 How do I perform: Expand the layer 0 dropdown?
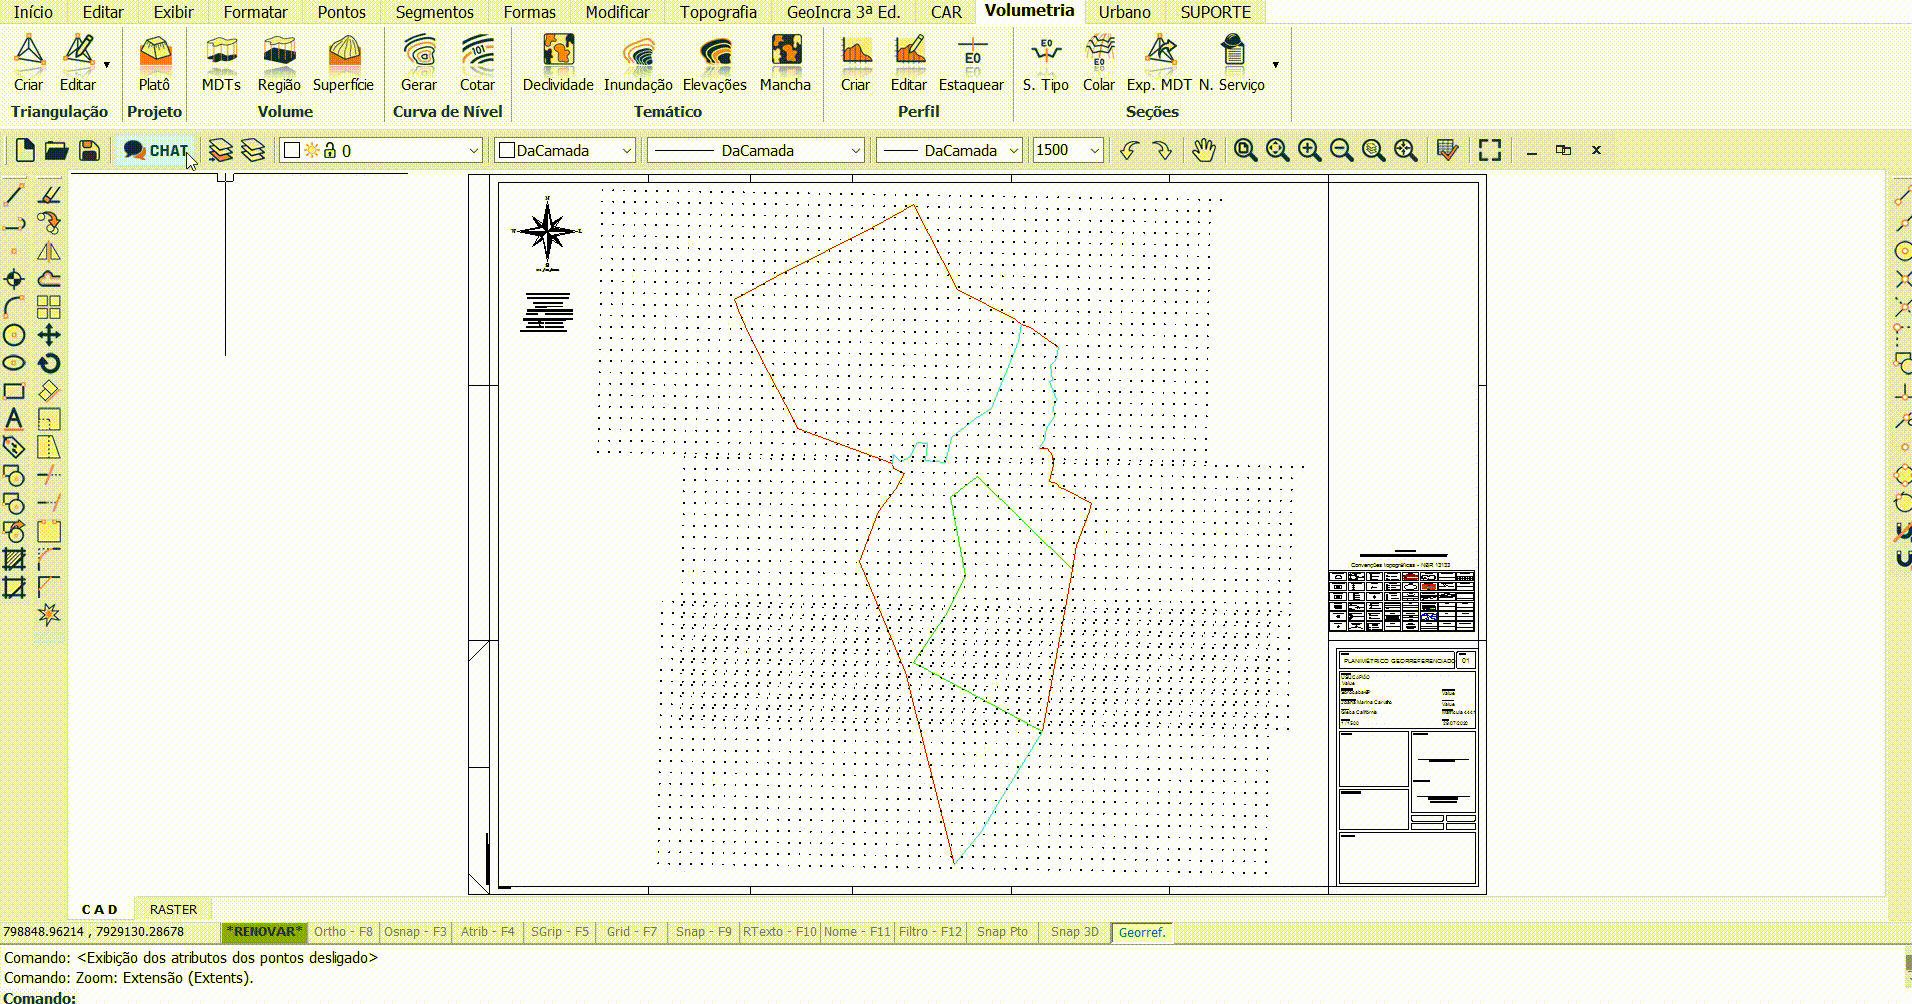click(x=473, y=150)
